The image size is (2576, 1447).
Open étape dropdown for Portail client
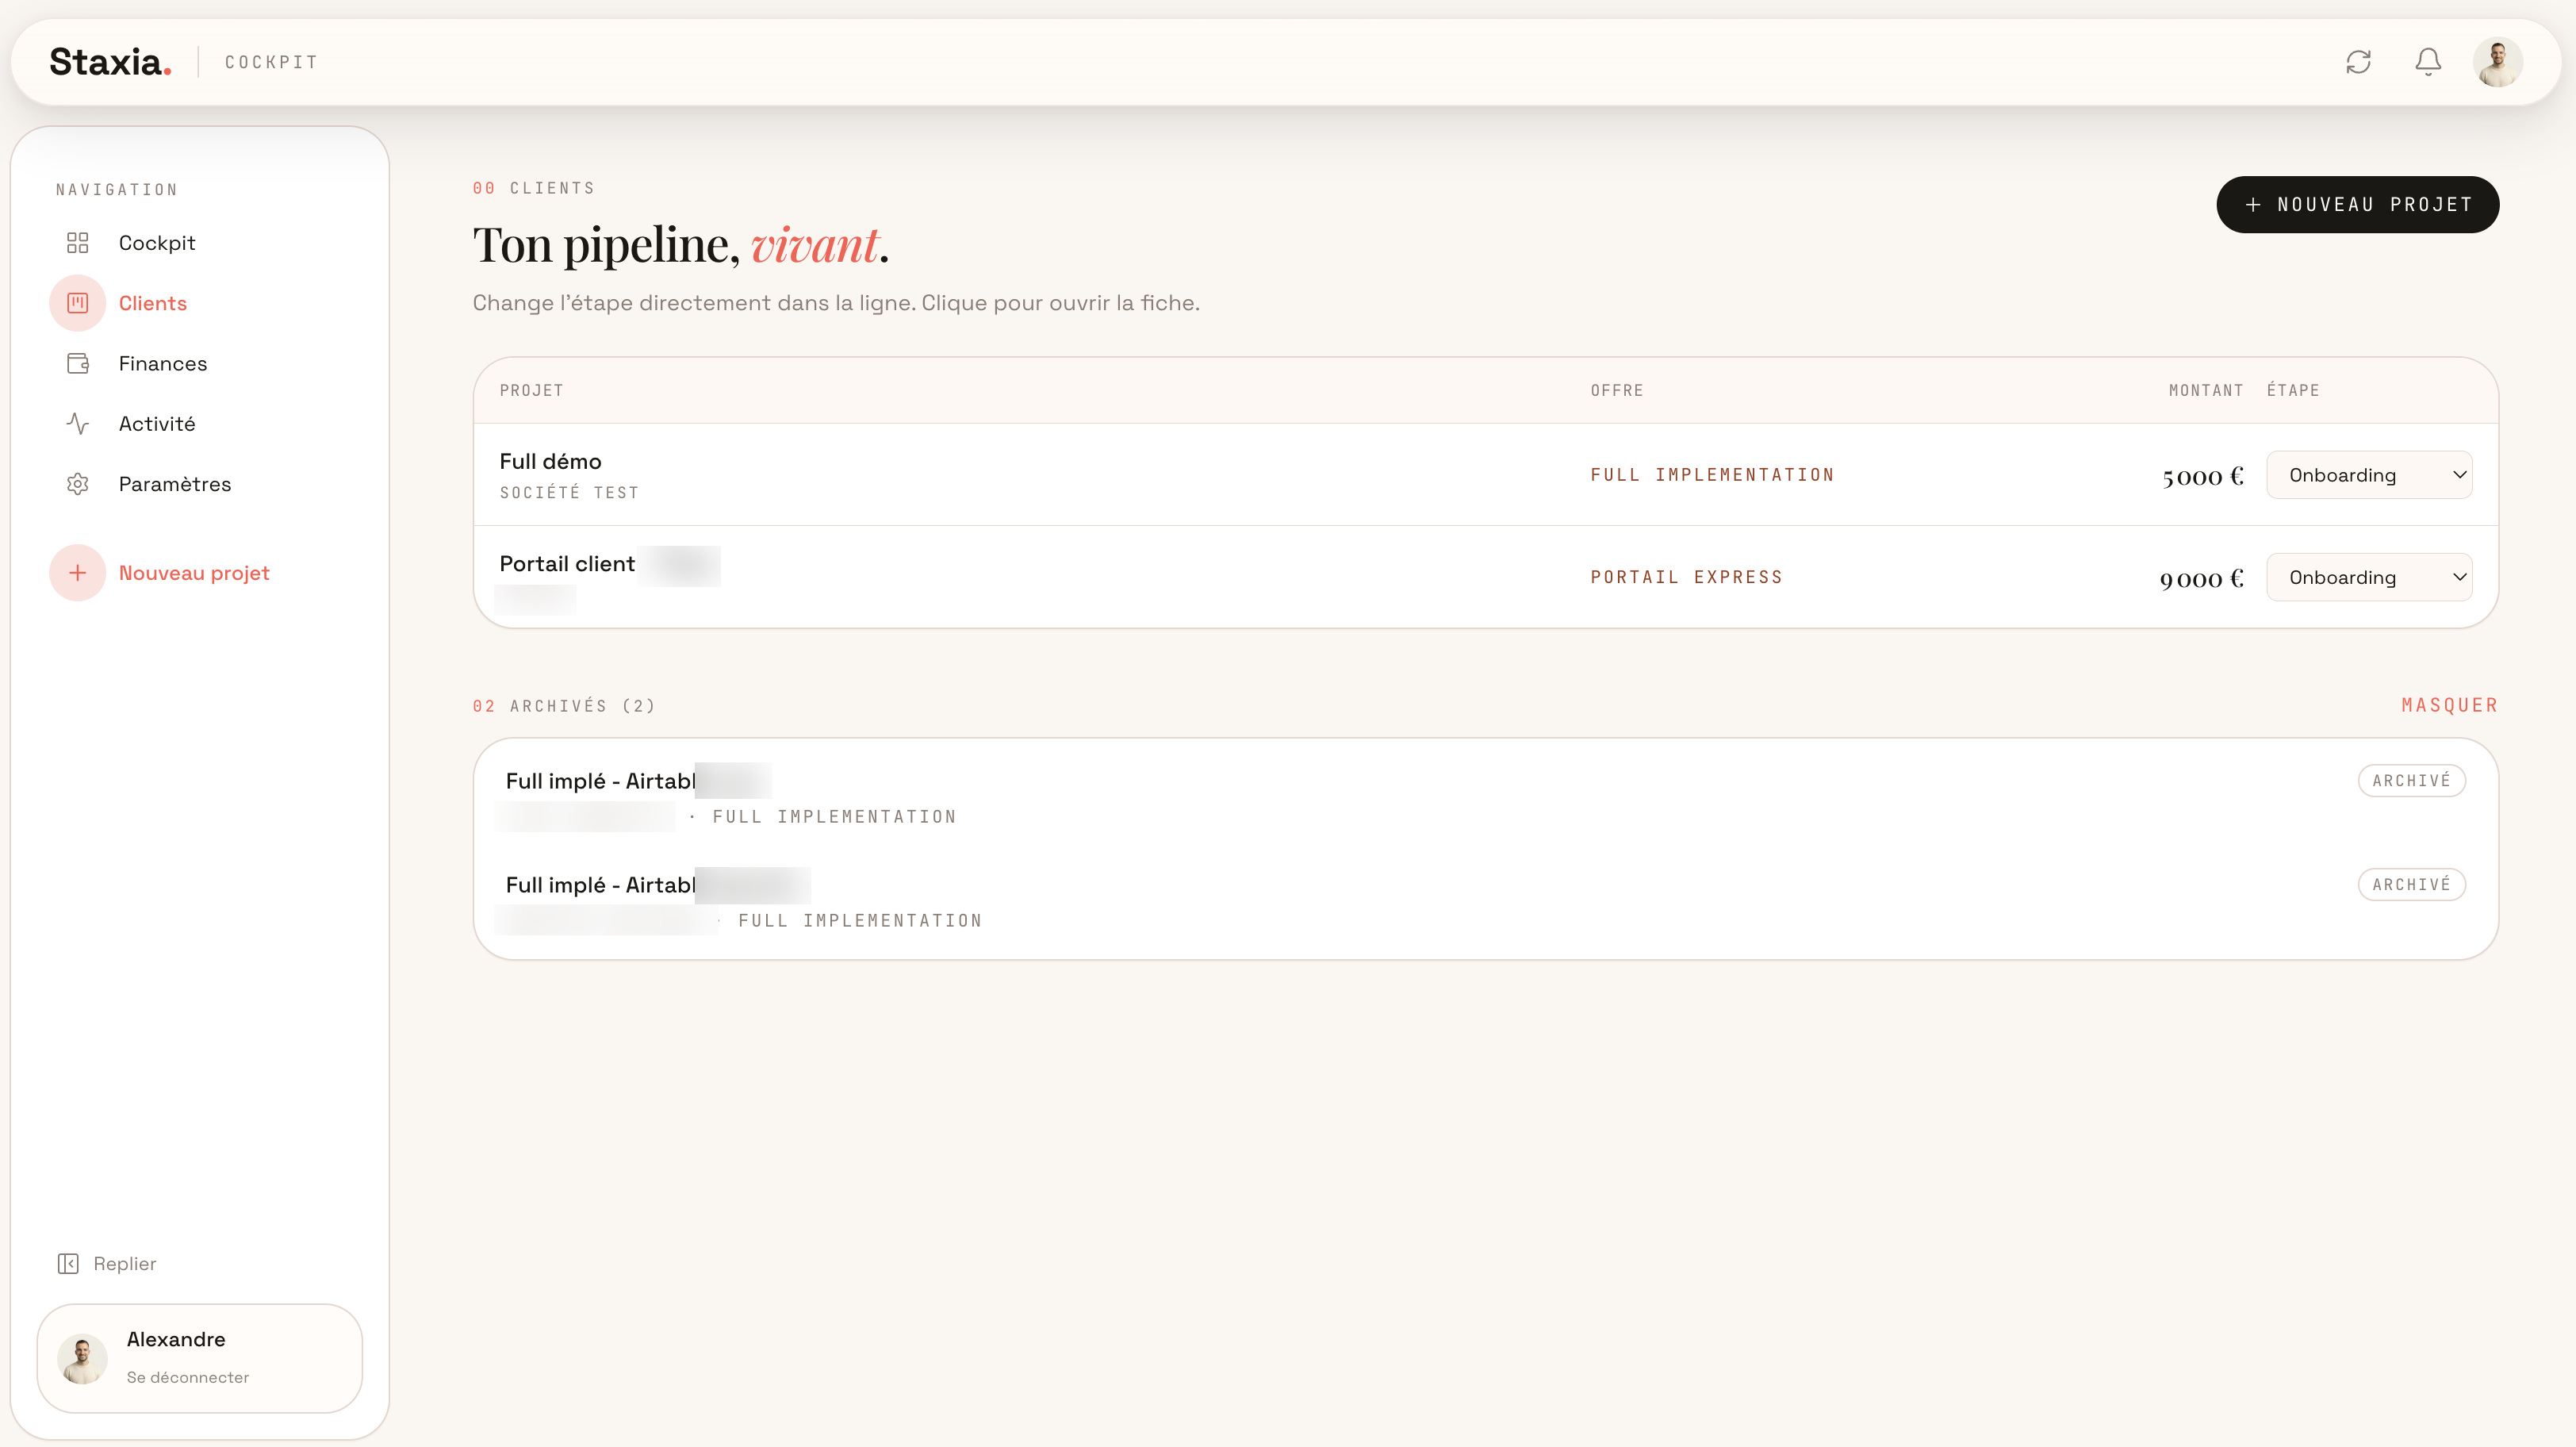[2369, 577]
